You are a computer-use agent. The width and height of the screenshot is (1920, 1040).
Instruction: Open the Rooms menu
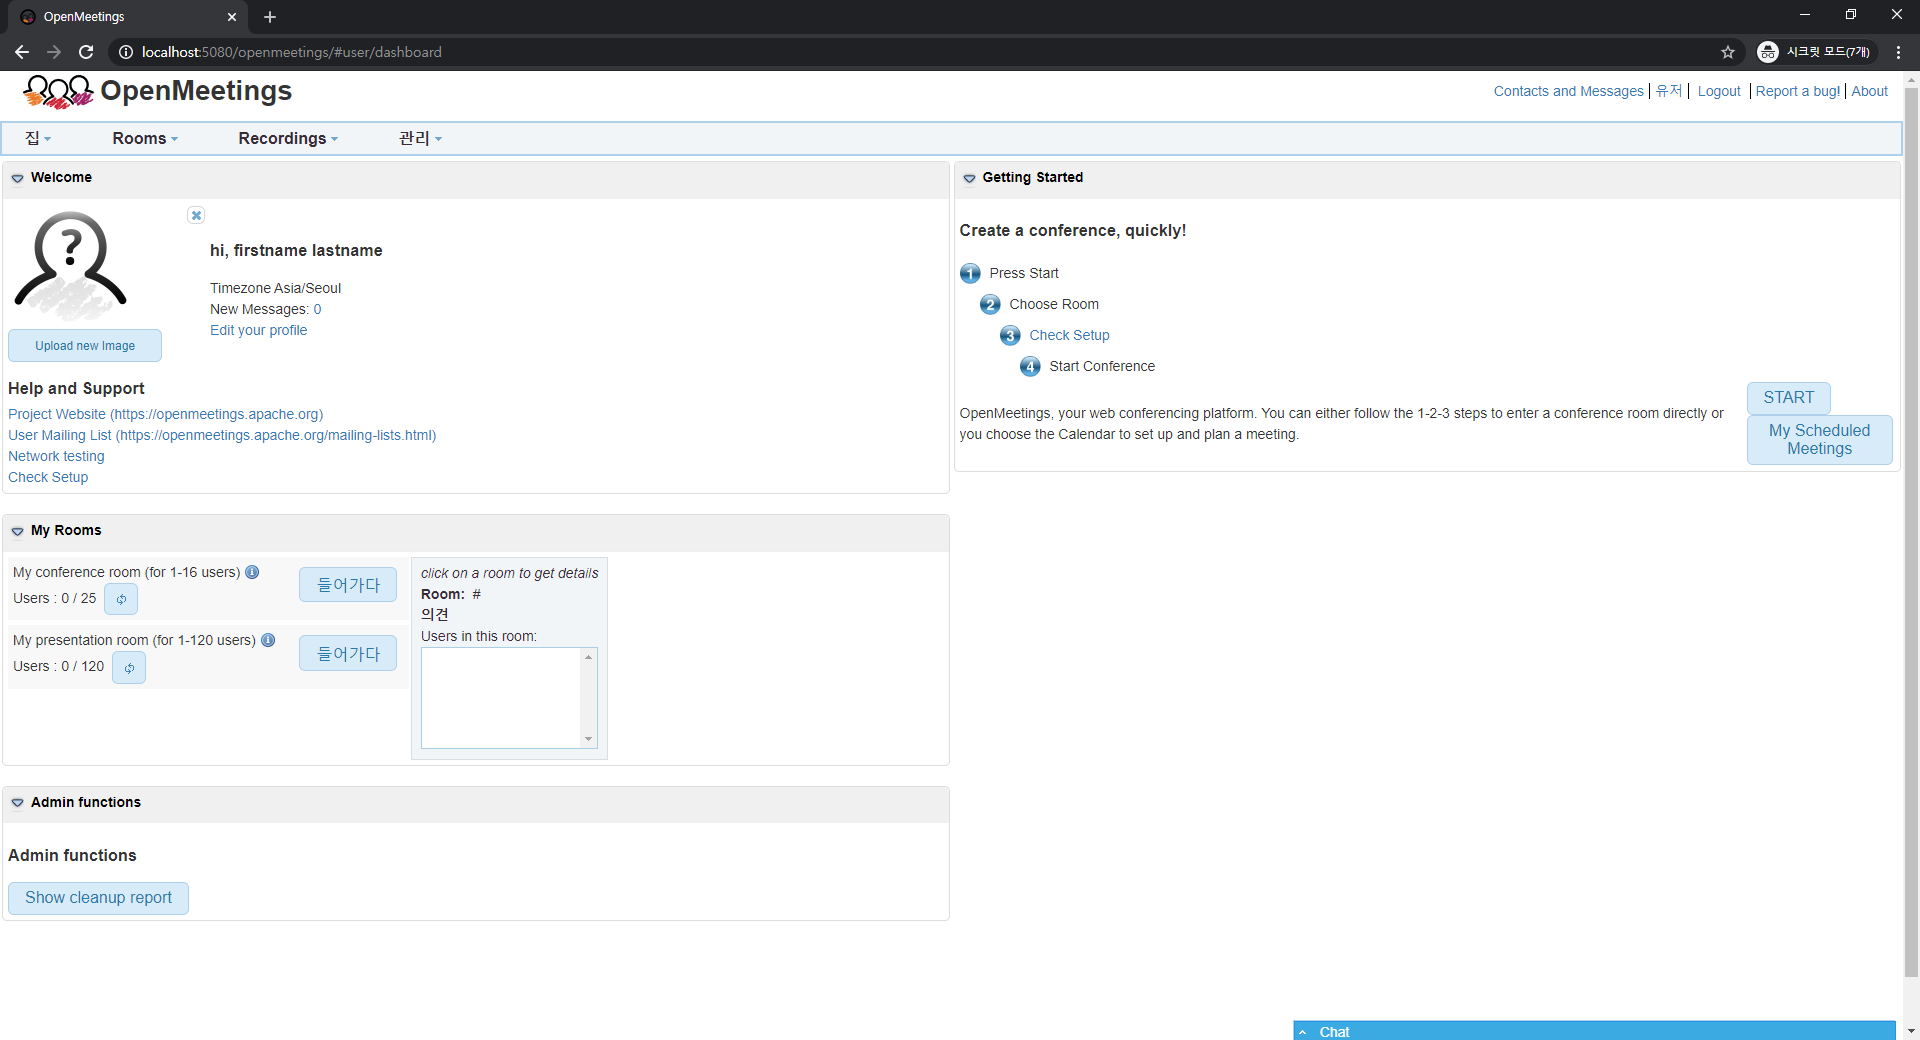point(145,138)
